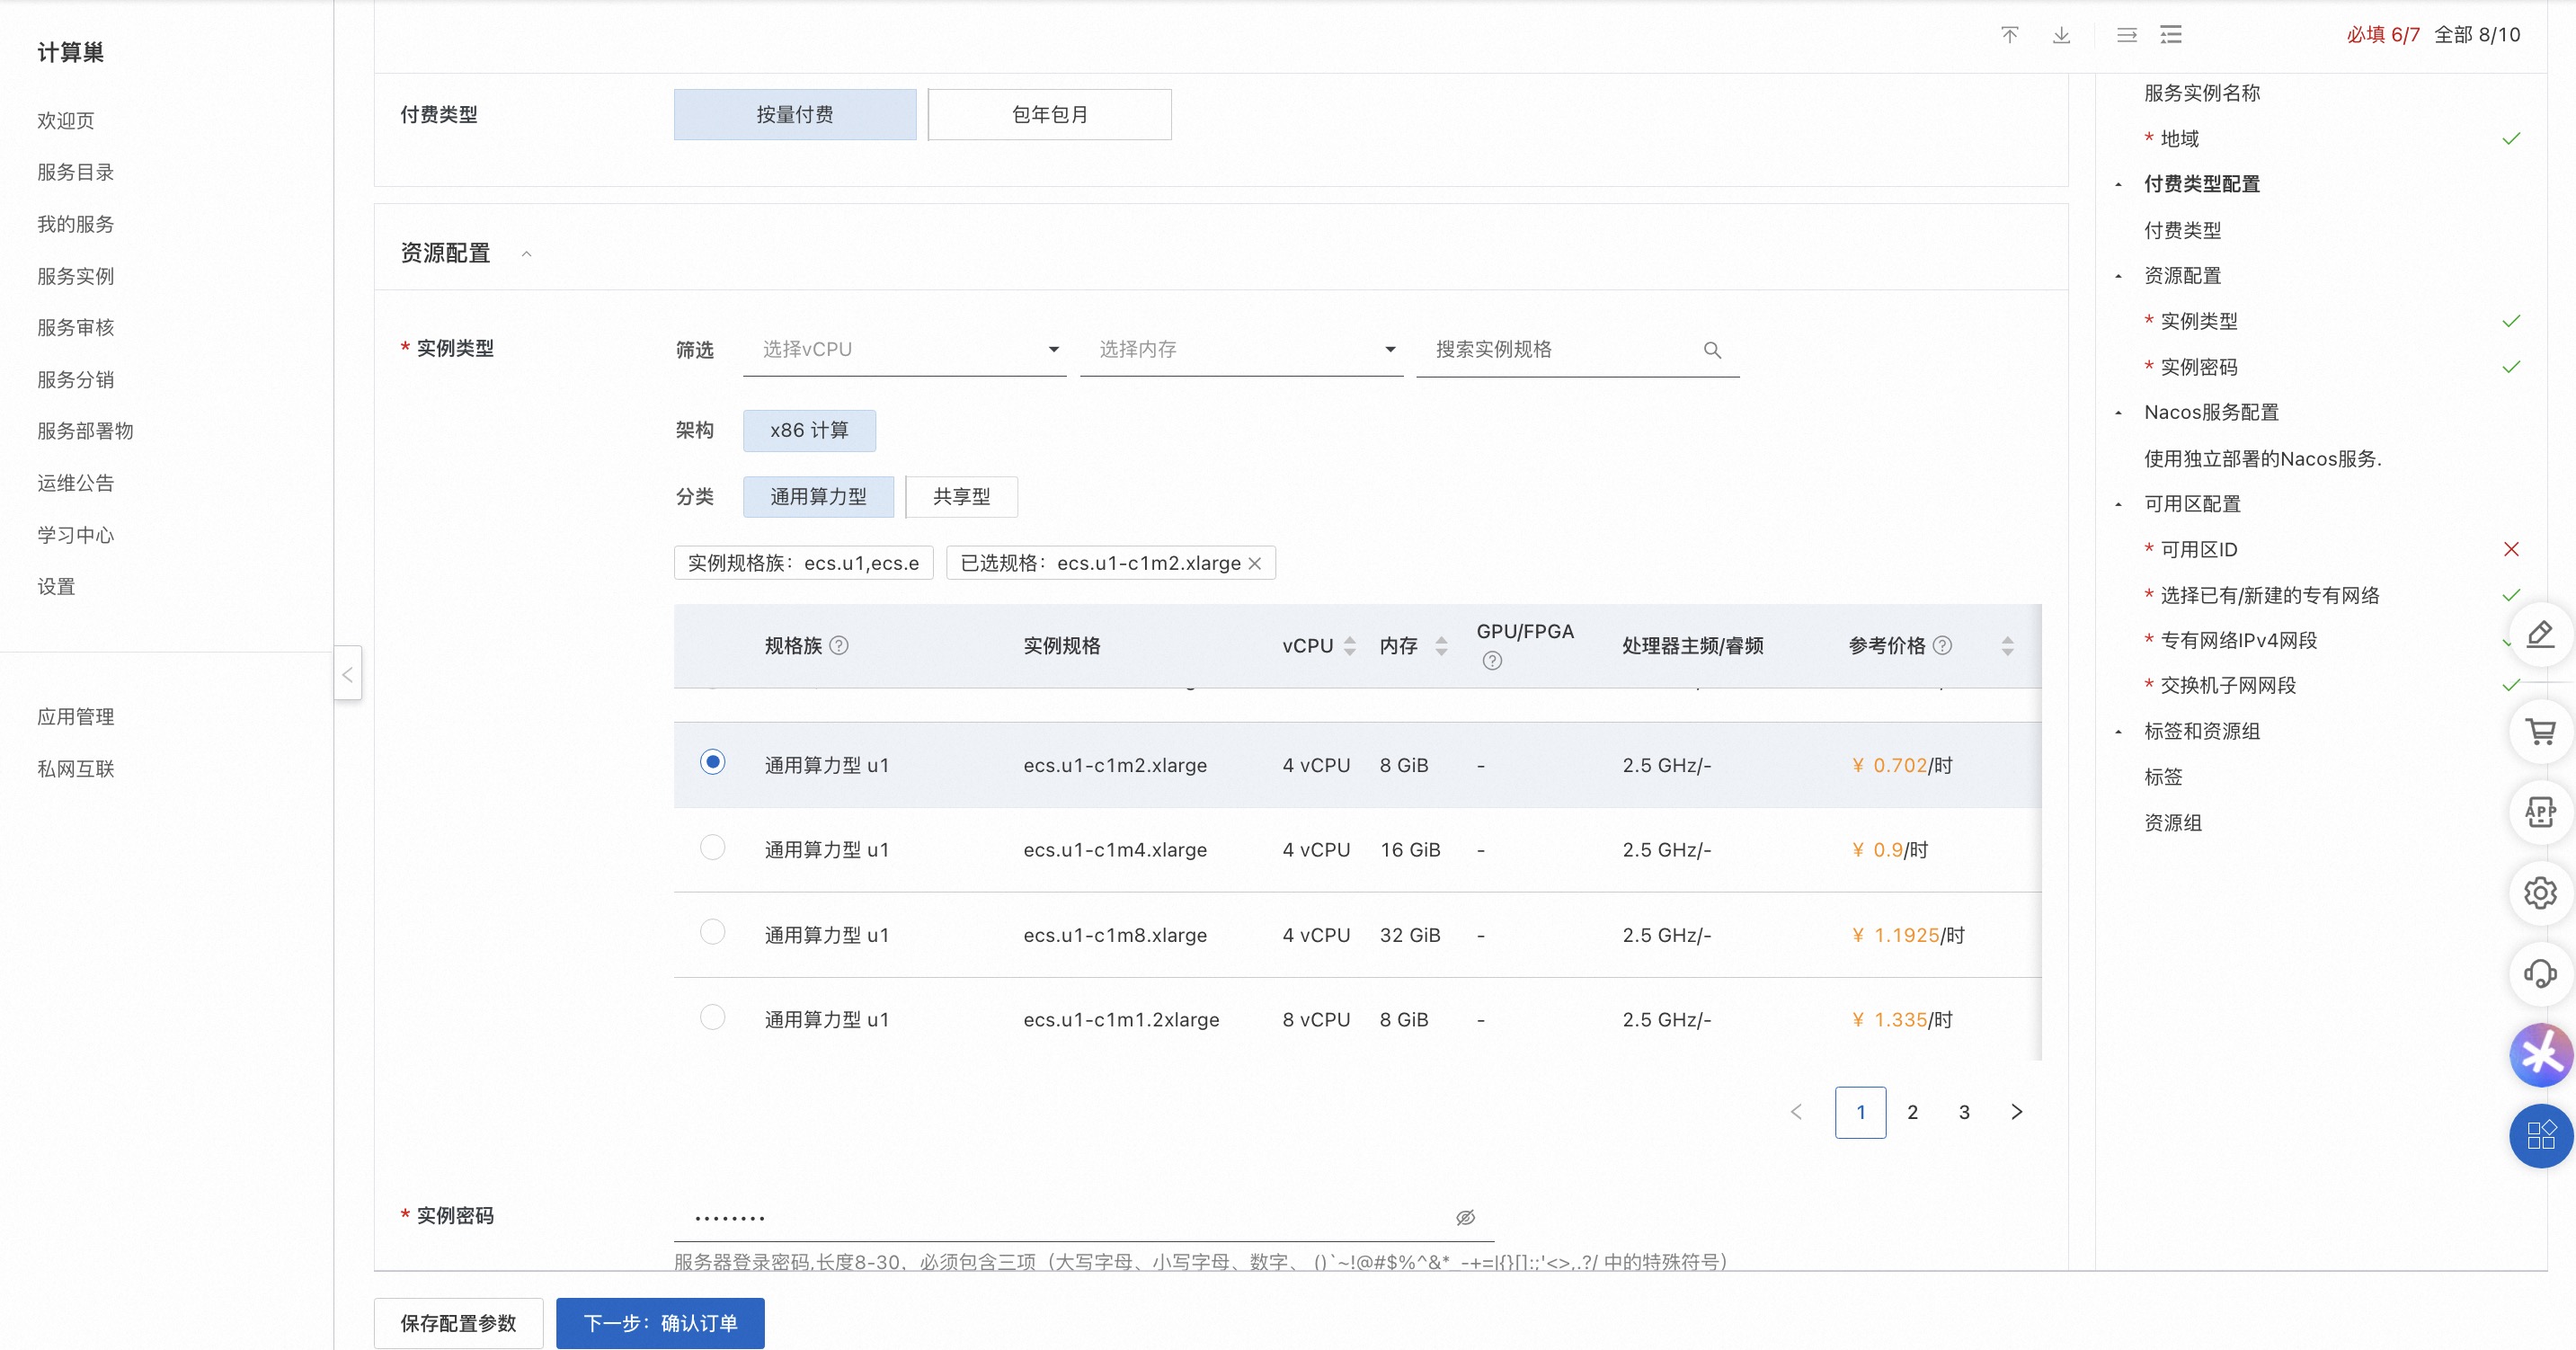Click the search magnifier in instance spec field
This screenshot has height=1350, width=2576.
tap(1712, 350)
